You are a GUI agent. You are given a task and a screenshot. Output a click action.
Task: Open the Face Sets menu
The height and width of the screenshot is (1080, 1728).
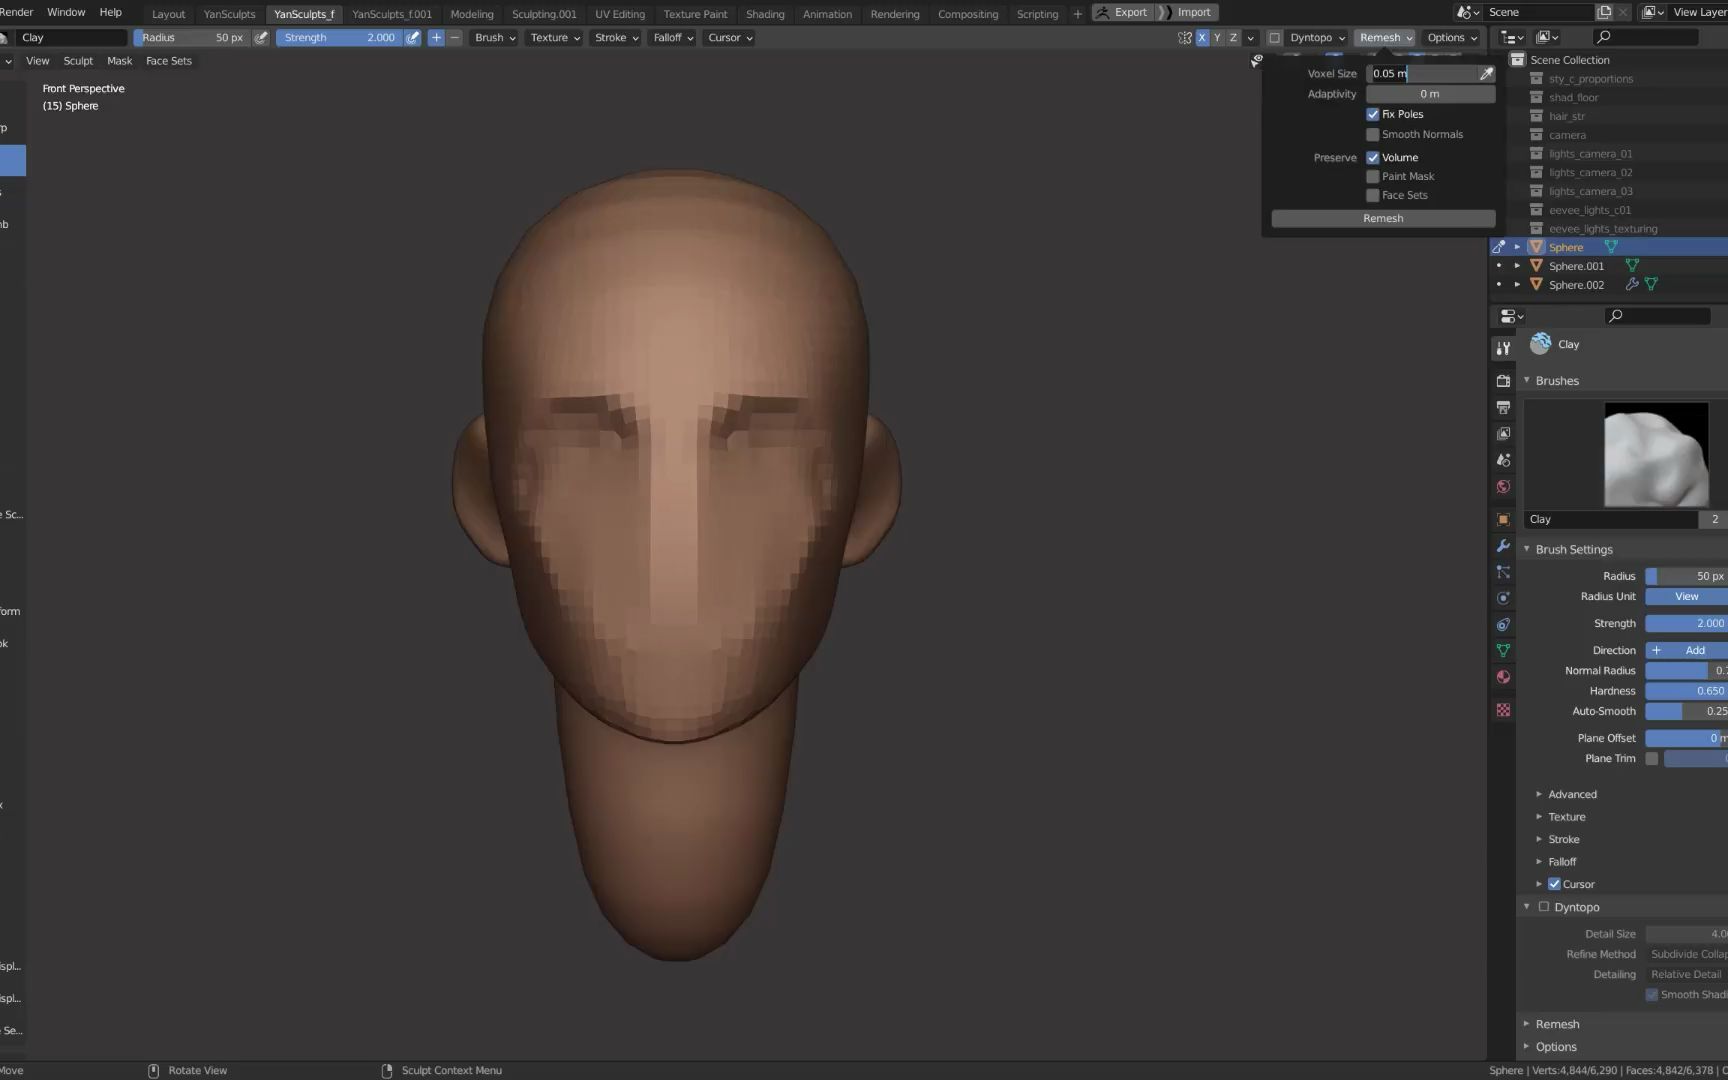[168, 61]
